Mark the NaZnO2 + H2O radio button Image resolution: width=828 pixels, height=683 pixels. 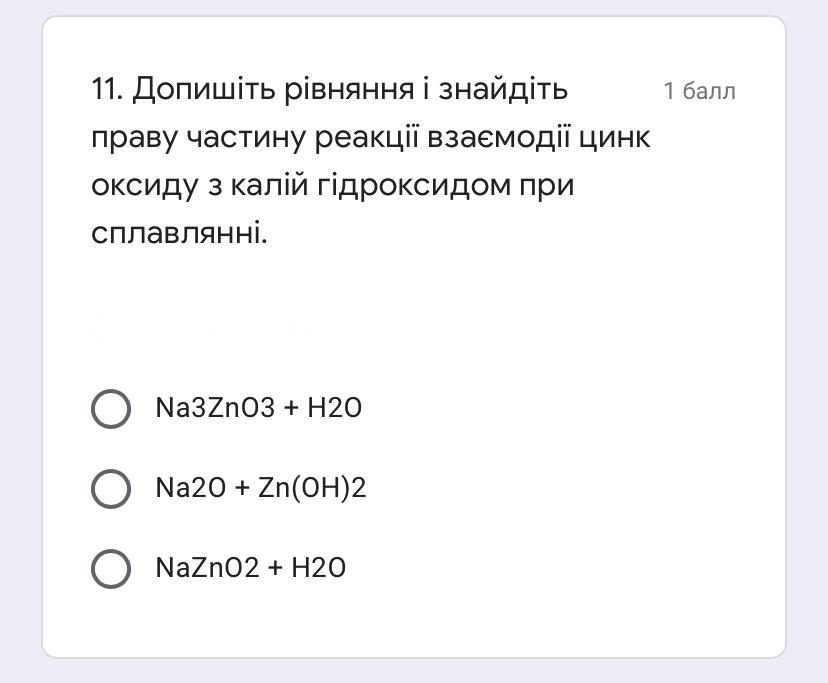click(x=111, y=568)
